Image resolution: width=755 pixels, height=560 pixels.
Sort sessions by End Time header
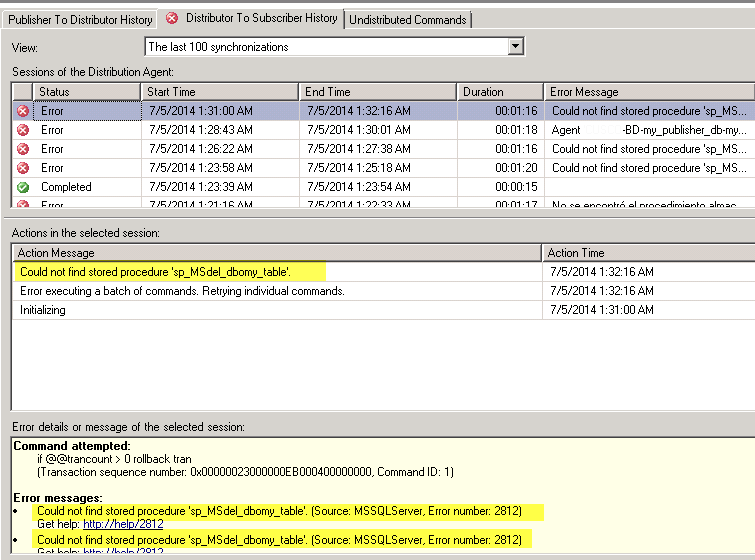coord(378,91)
